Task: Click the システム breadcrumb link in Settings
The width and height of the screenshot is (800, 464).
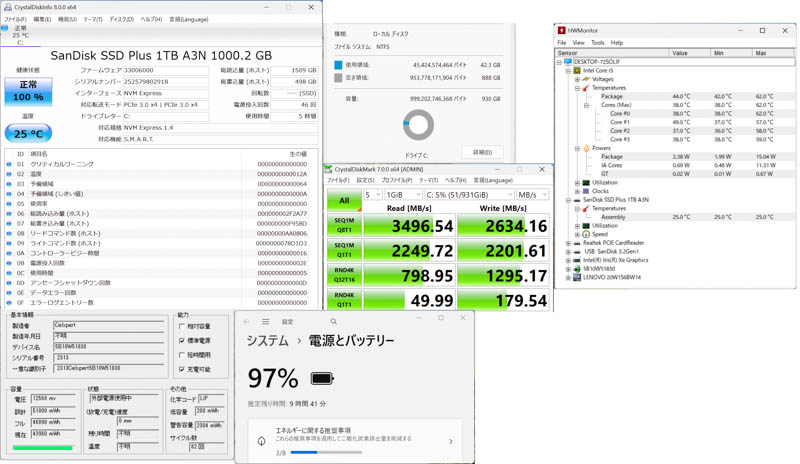Action: coord(267,340)
